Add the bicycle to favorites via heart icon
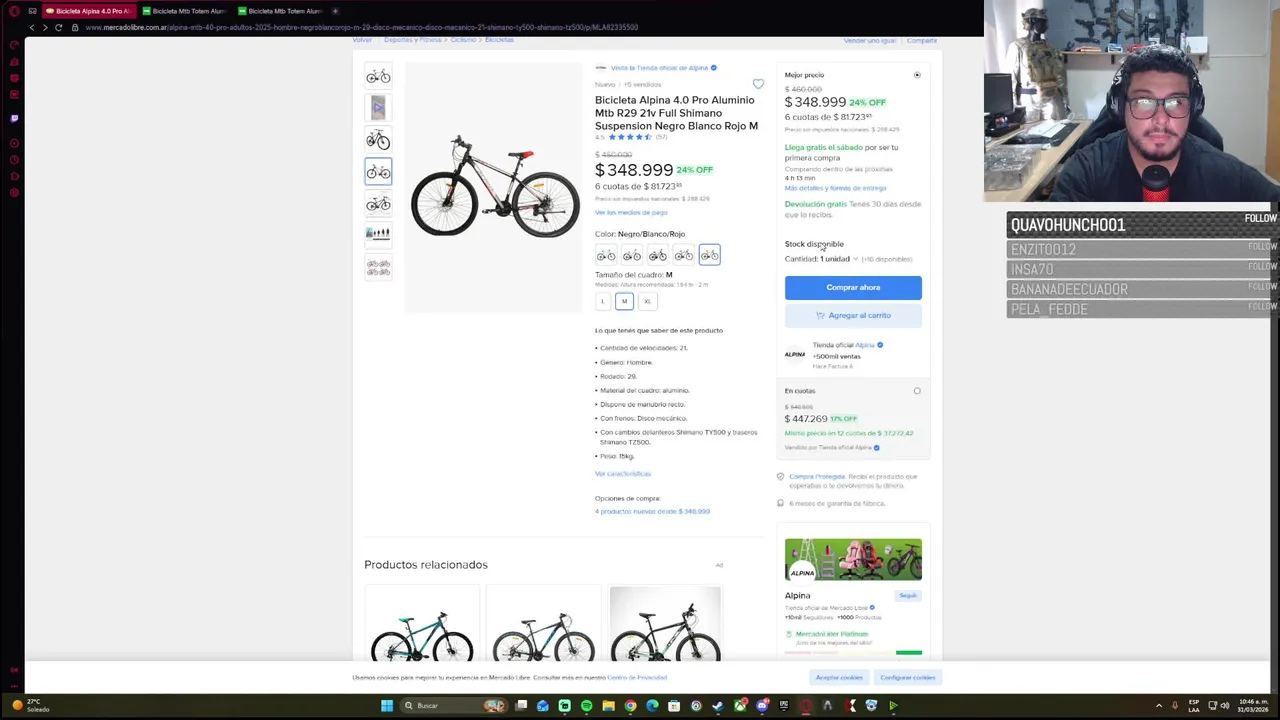 [758, 84]
